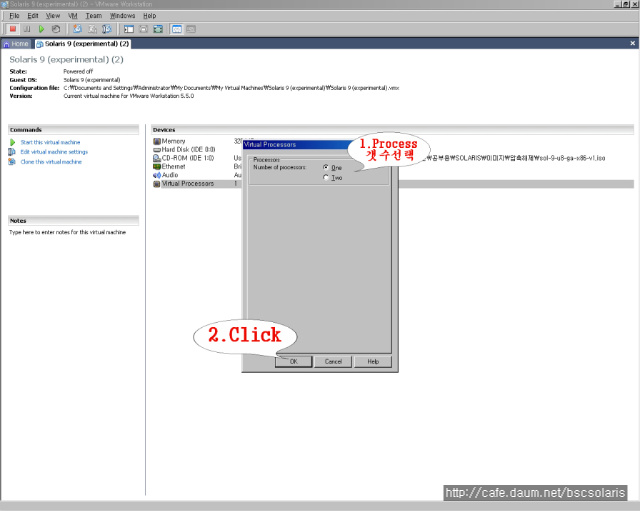Click the 'Number of processors' label

(x=279, y=167)
